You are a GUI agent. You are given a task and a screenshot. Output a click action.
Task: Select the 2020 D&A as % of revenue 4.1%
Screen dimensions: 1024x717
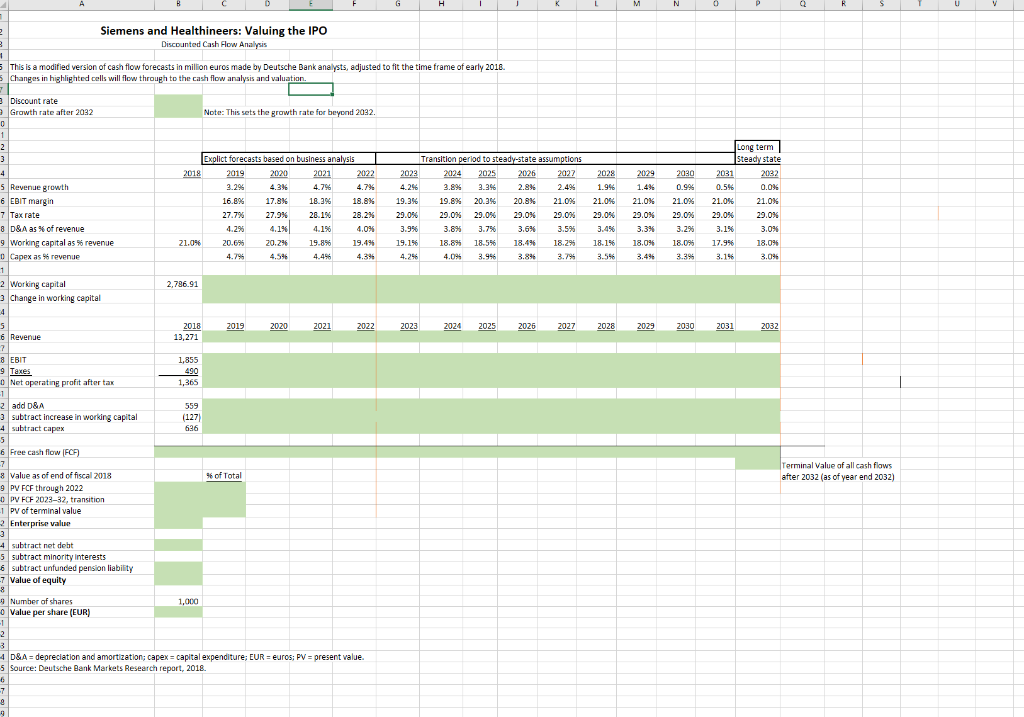coord(279,229)
